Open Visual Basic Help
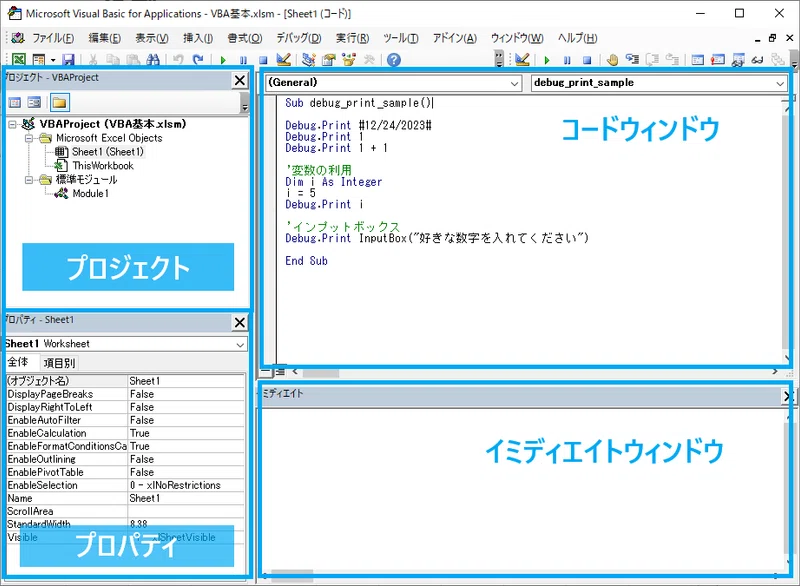 [393, 60]
